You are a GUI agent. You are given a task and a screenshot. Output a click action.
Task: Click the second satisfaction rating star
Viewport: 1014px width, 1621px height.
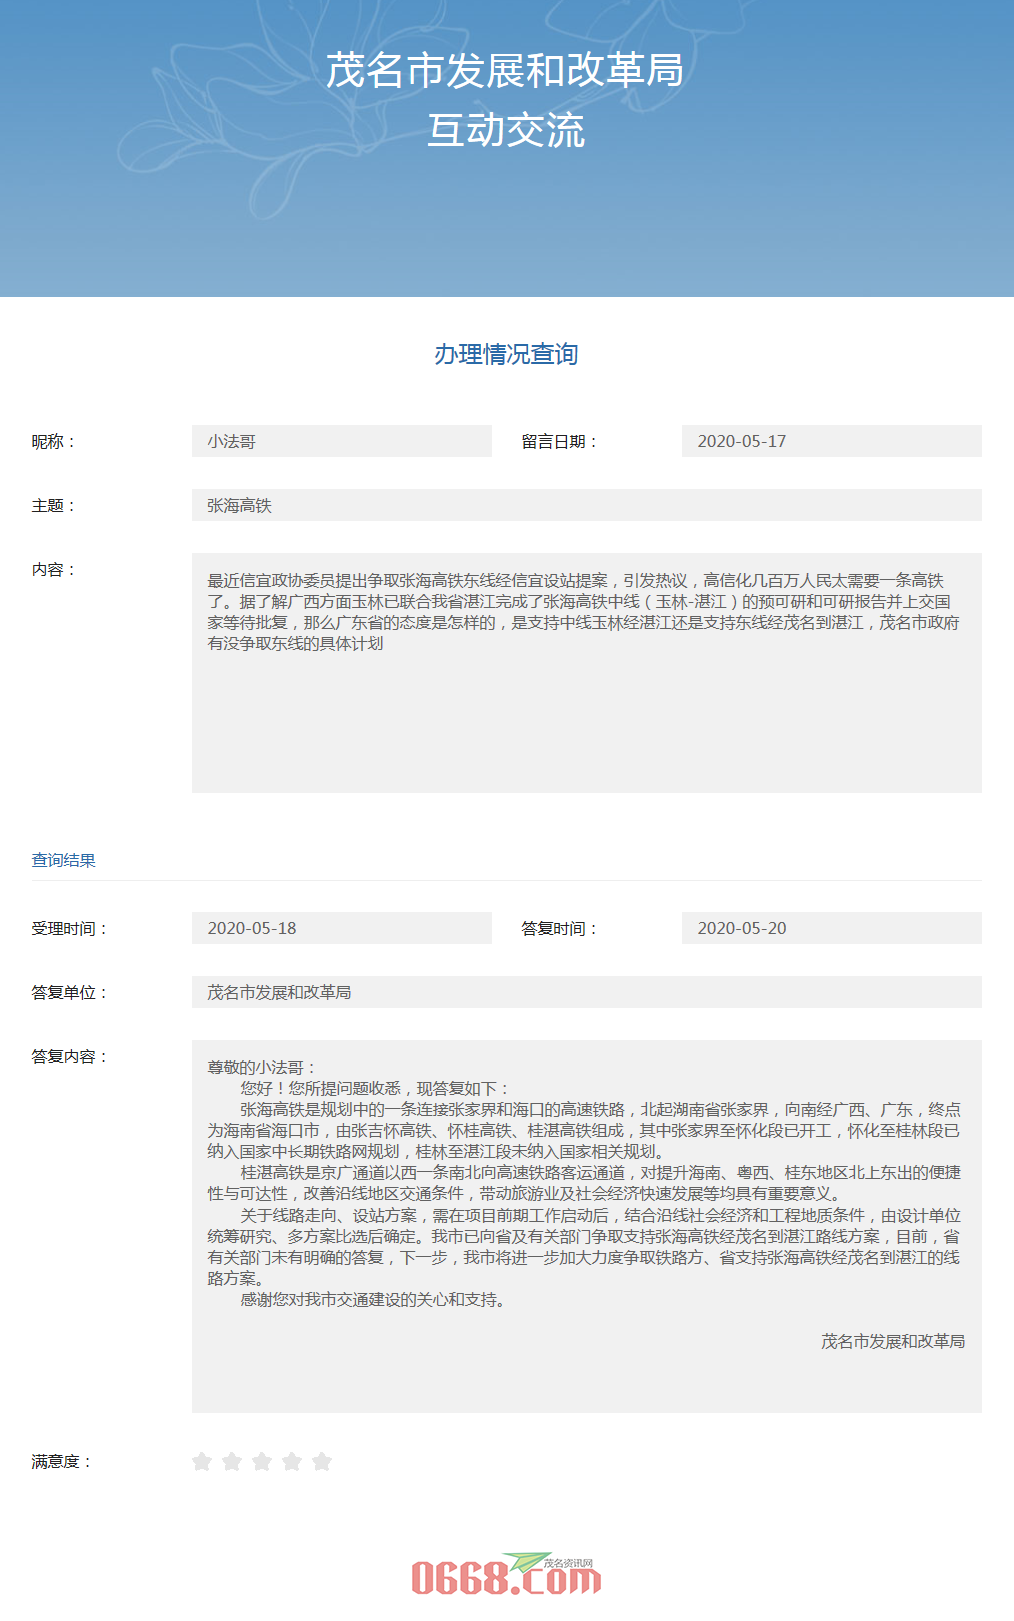tap(232, 1462)
